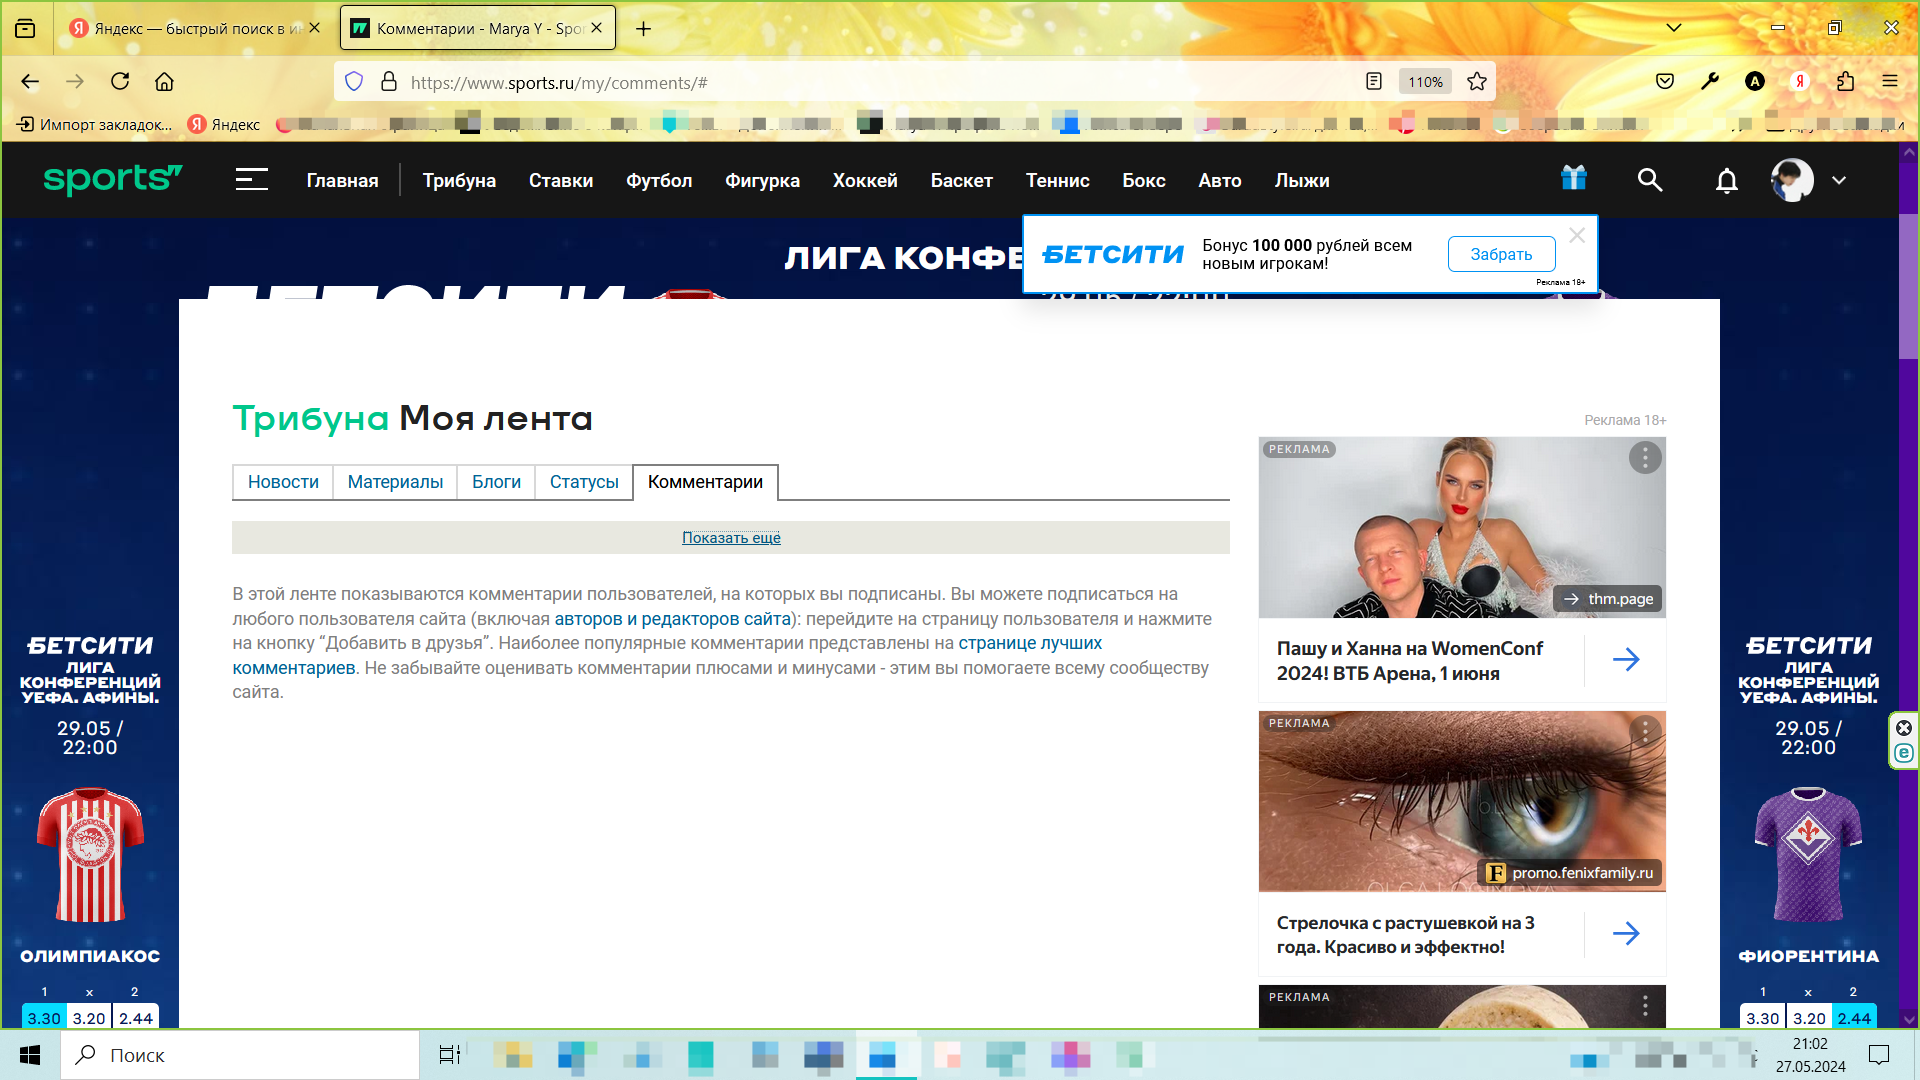Open the Windows Start menu
This screenshot has width=1920, height=1080.
pyautogui.click(x=30, y=1055)
